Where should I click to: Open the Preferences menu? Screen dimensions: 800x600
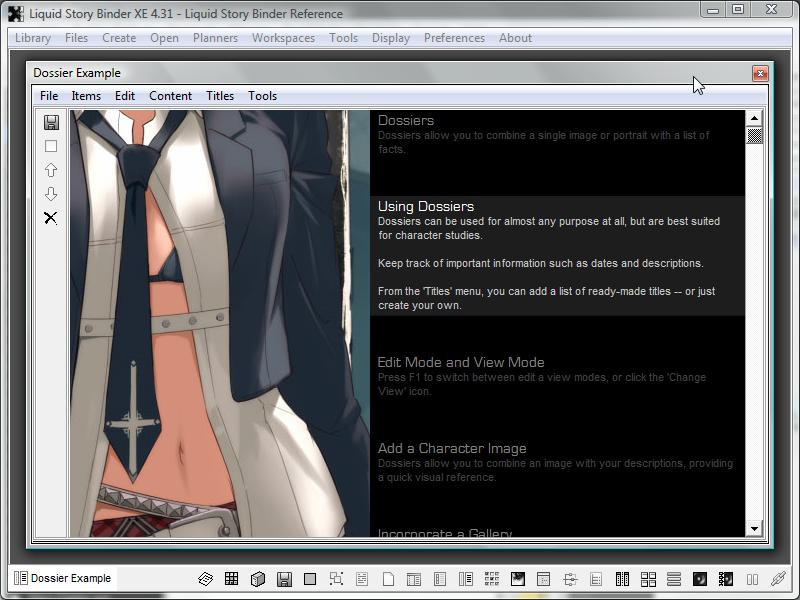click(454, 38)
